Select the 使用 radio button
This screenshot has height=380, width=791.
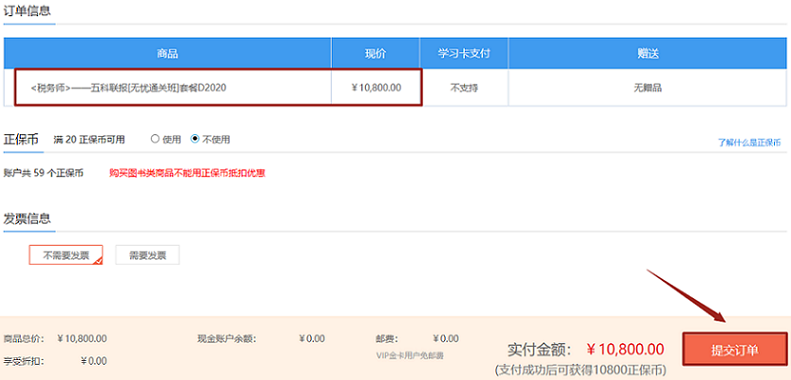click(x=155, y=139)
